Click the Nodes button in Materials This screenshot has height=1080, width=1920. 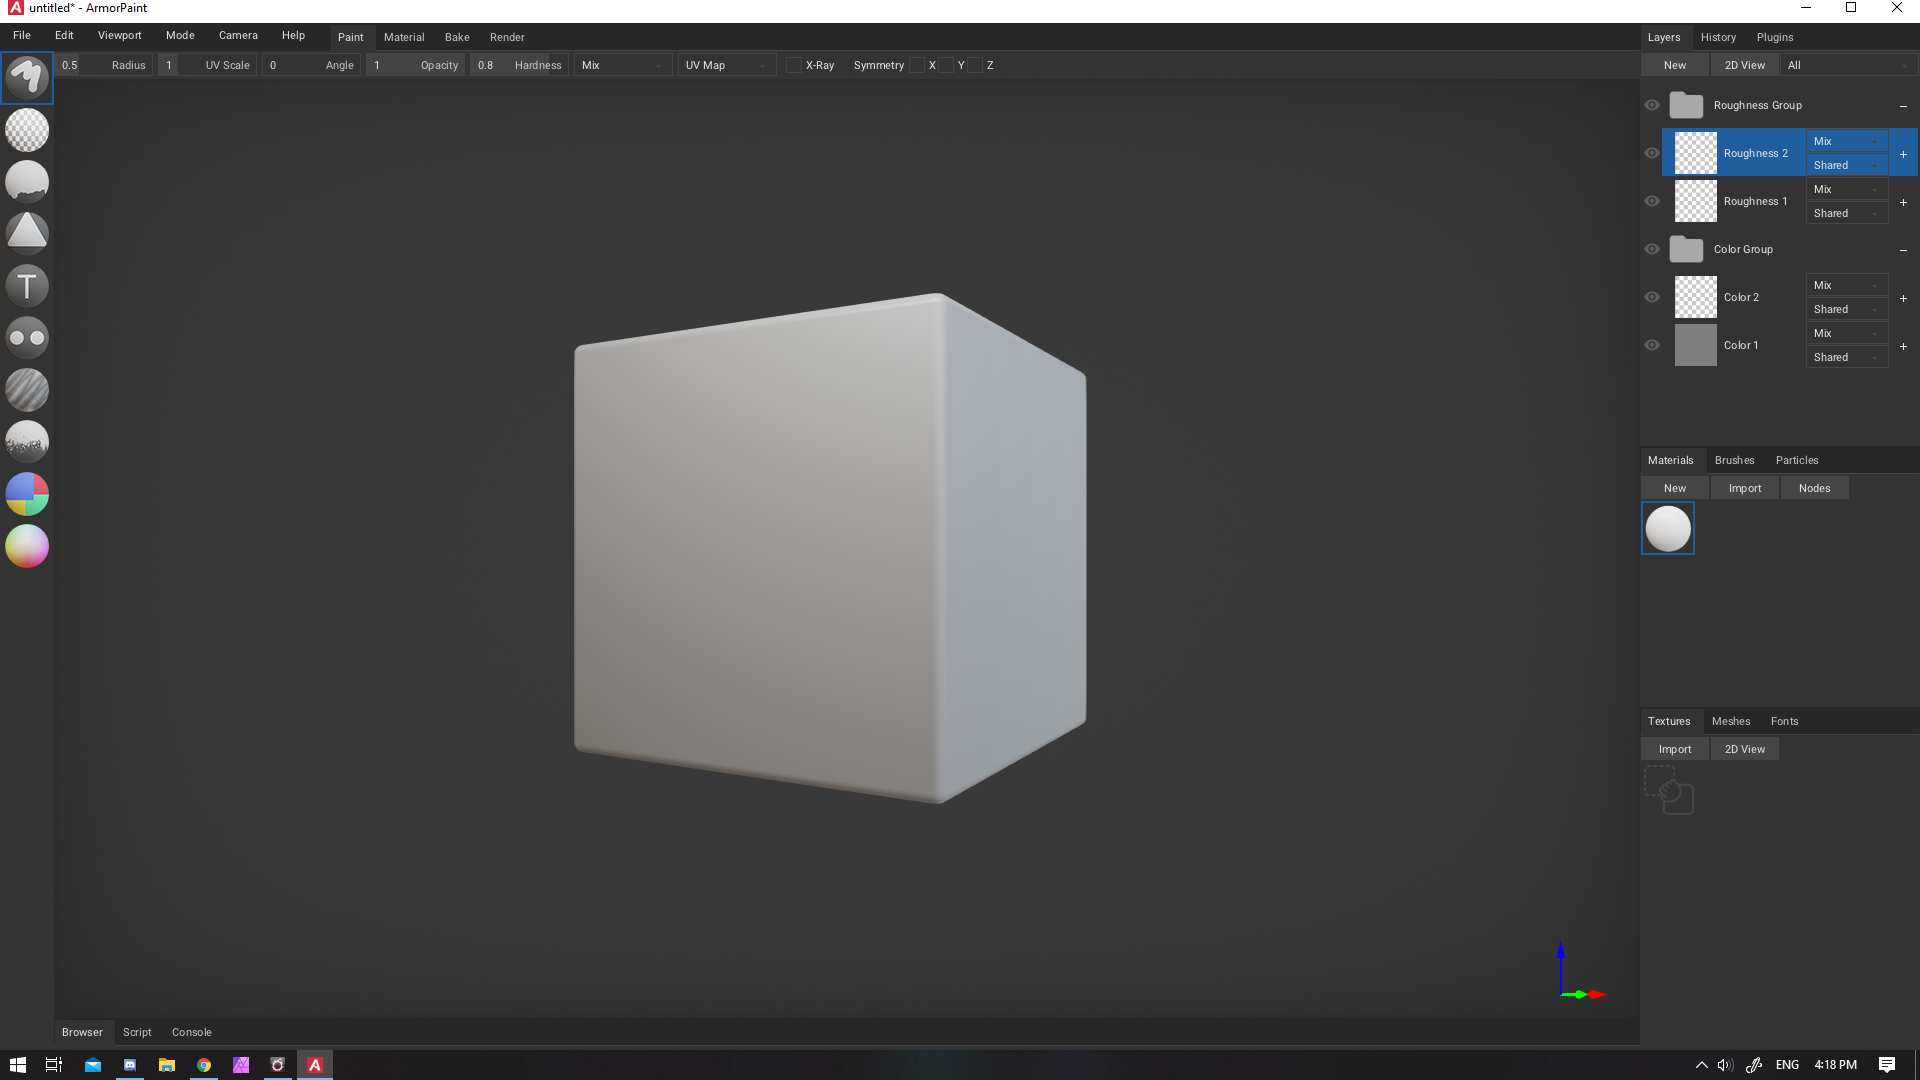1814,488
